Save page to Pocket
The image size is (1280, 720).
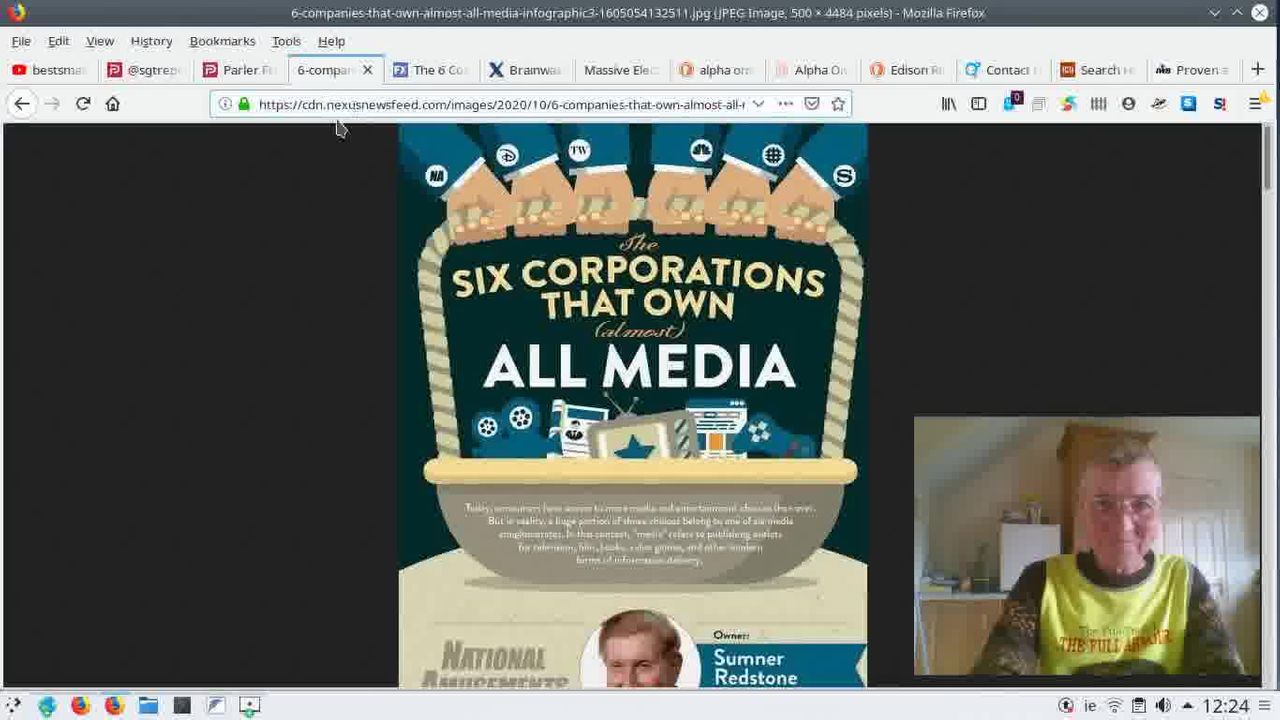[812, 104]
